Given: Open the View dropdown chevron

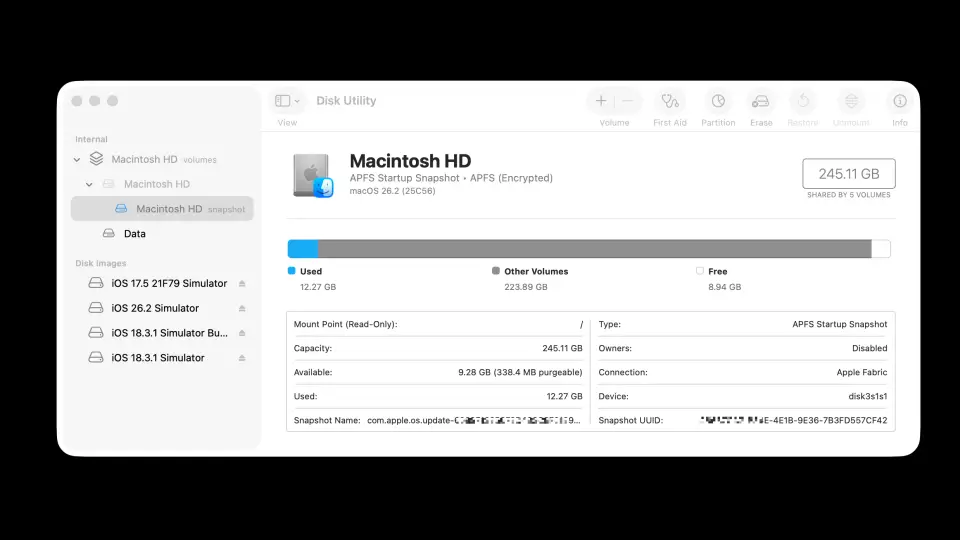Looking at the screenshot, I should 297,102.
